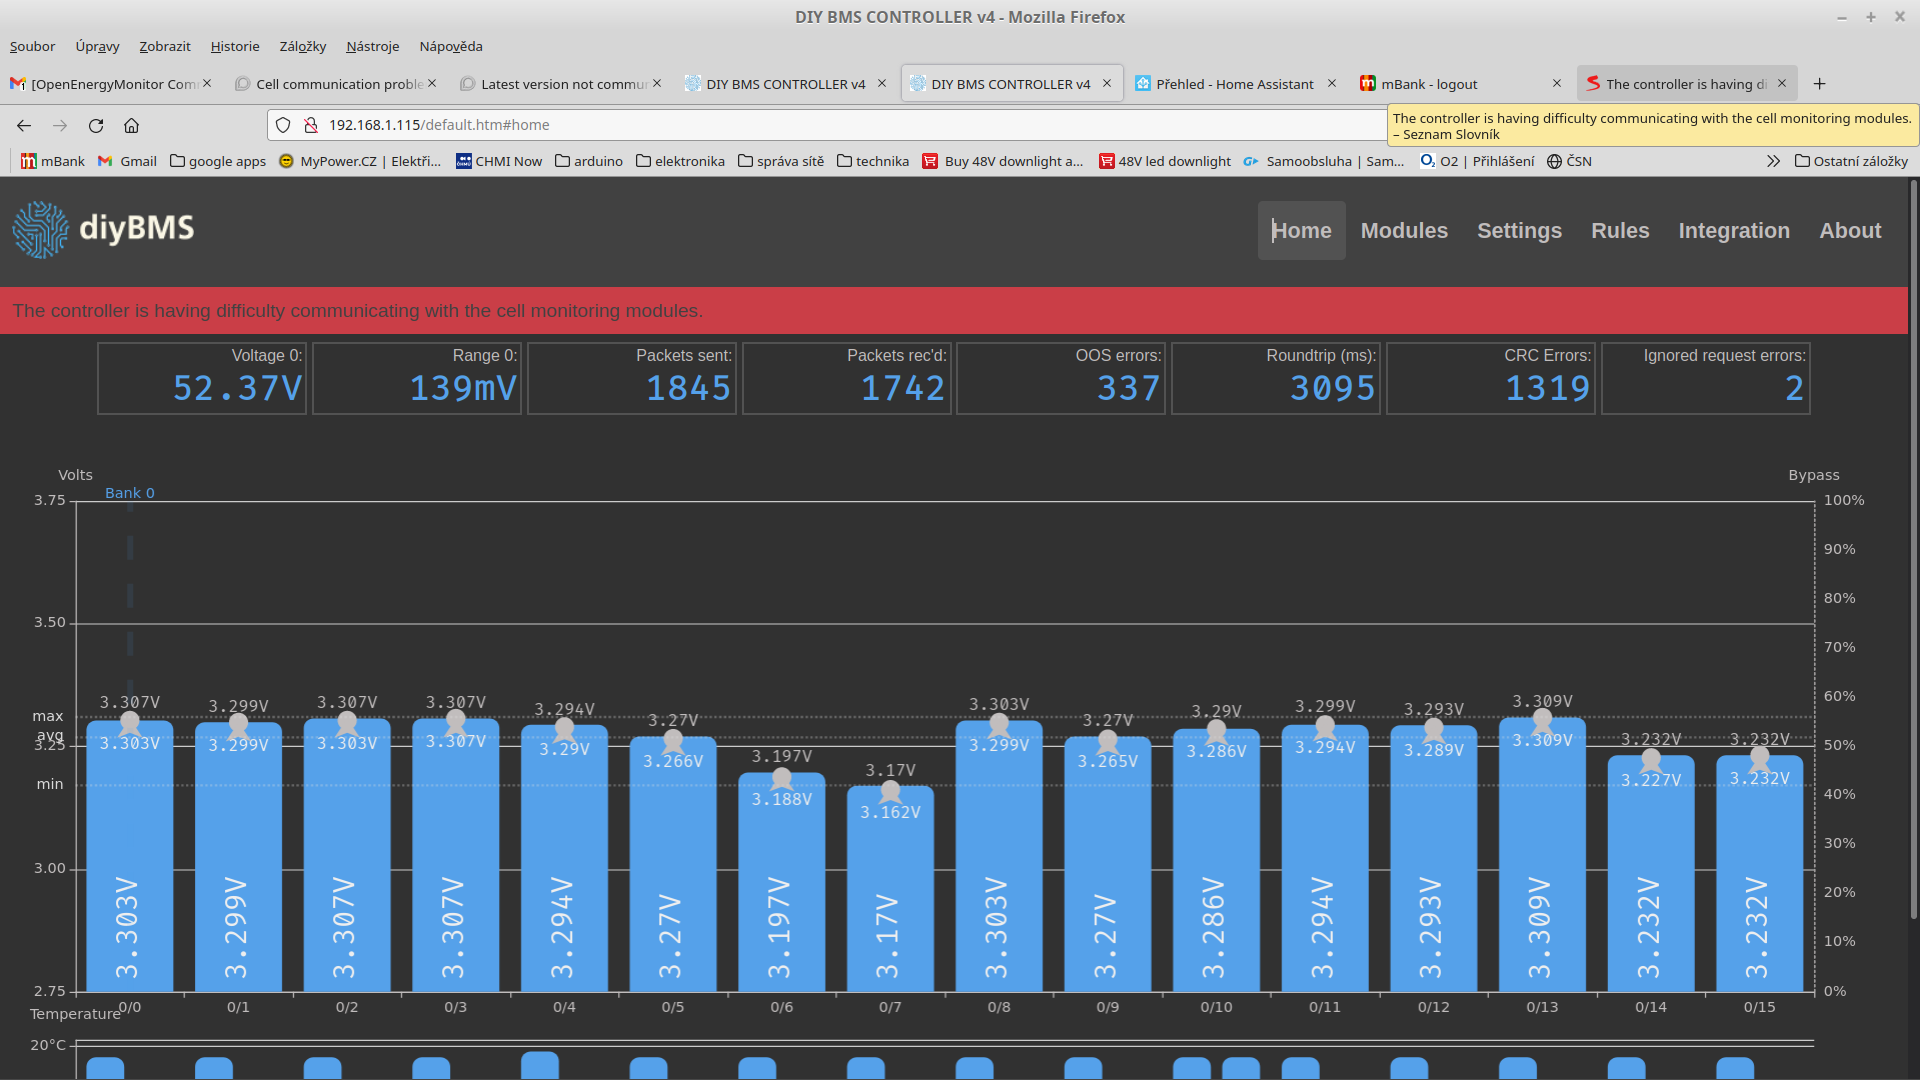Open the Settings page
1920x1080 pixels.
[x=1519, y=230]
